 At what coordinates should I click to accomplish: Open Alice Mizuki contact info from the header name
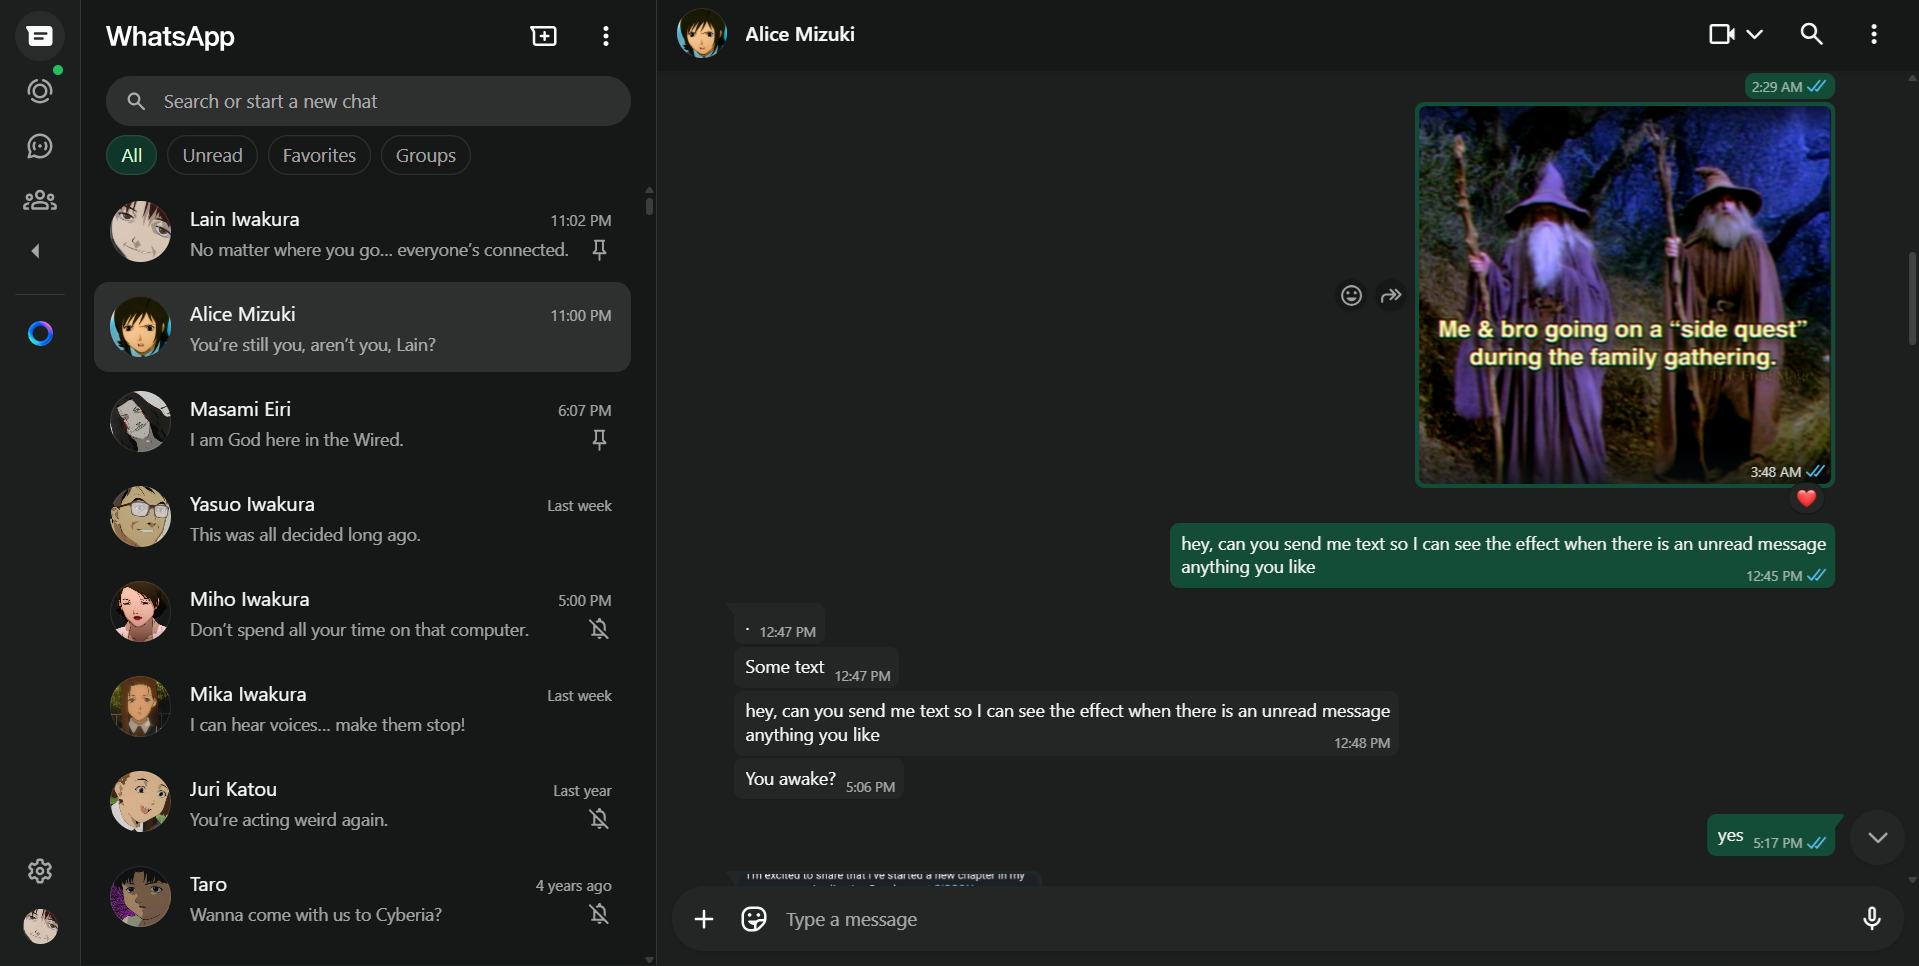tap(800, 34)
